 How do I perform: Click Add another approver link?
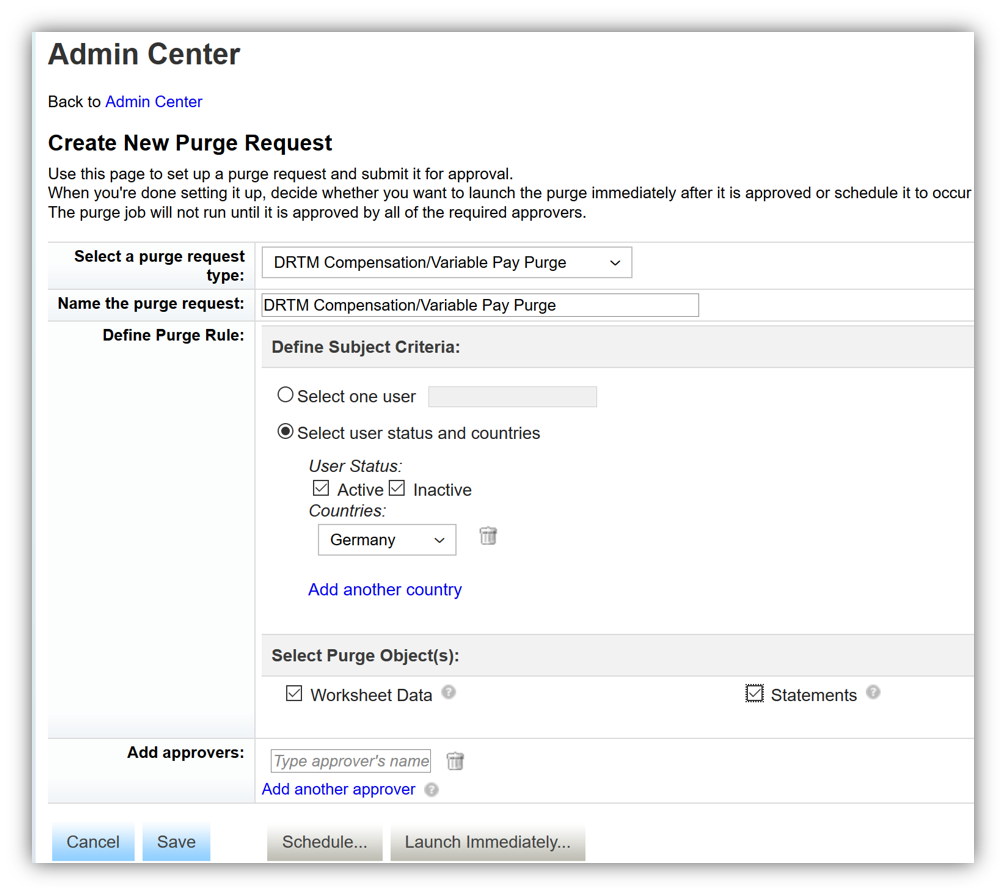coord(338,789)
